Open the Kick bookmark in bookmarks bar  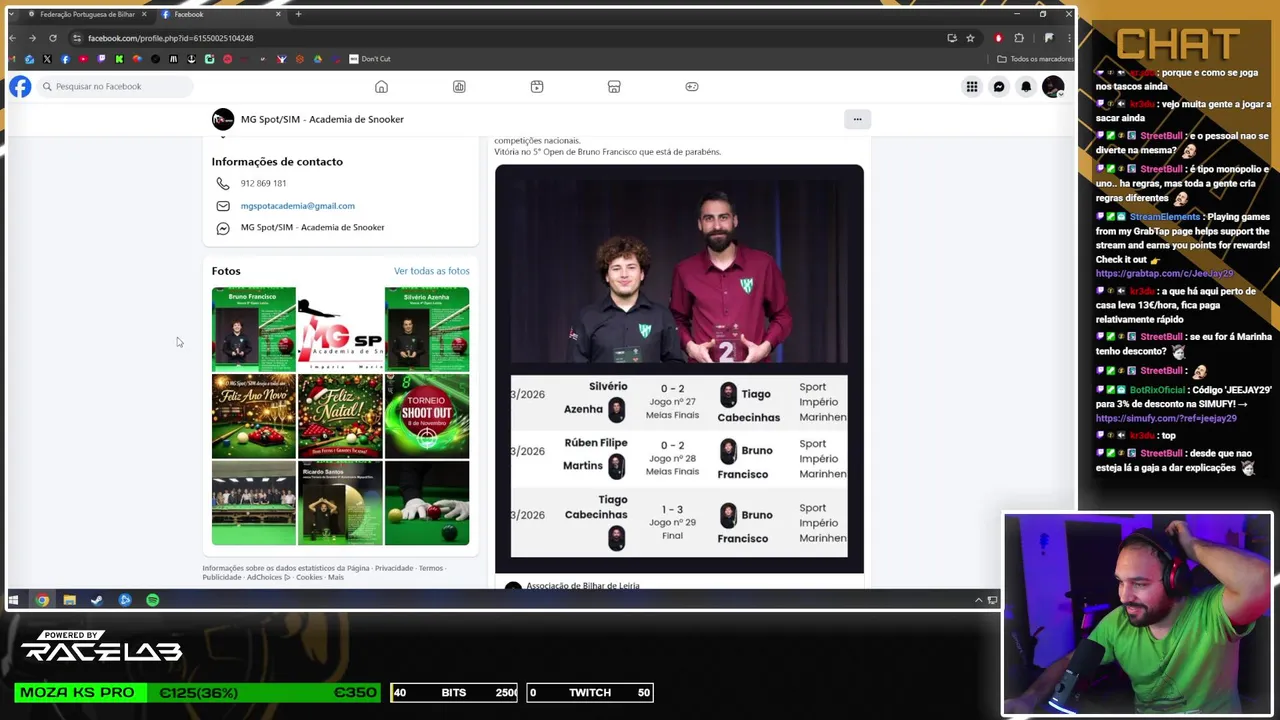click(119, 59)
